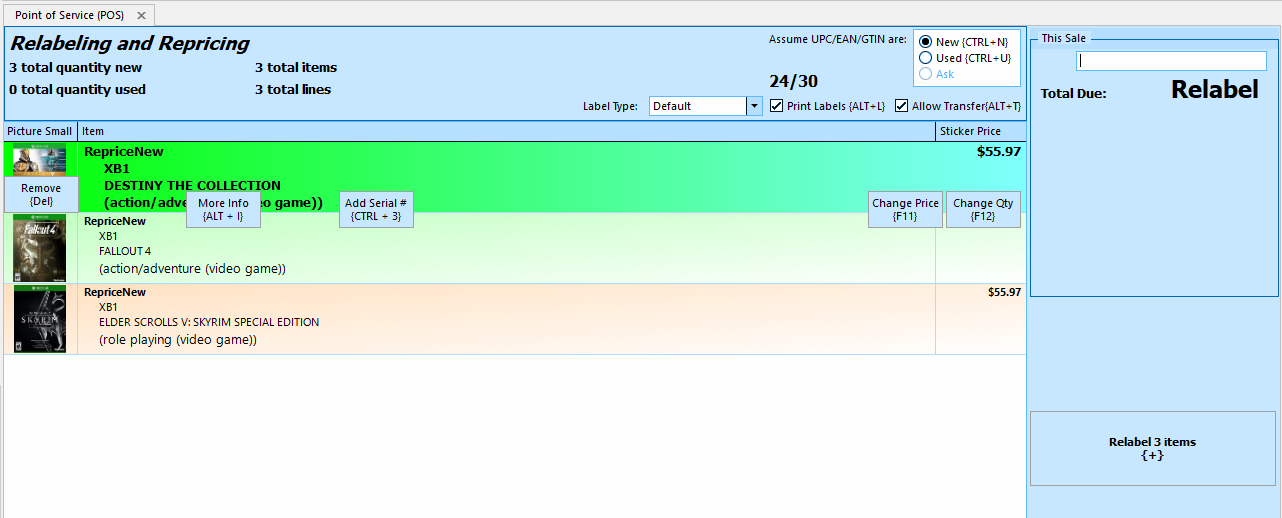Toggle the Print Labels checkbox

(x=777, y=106)
